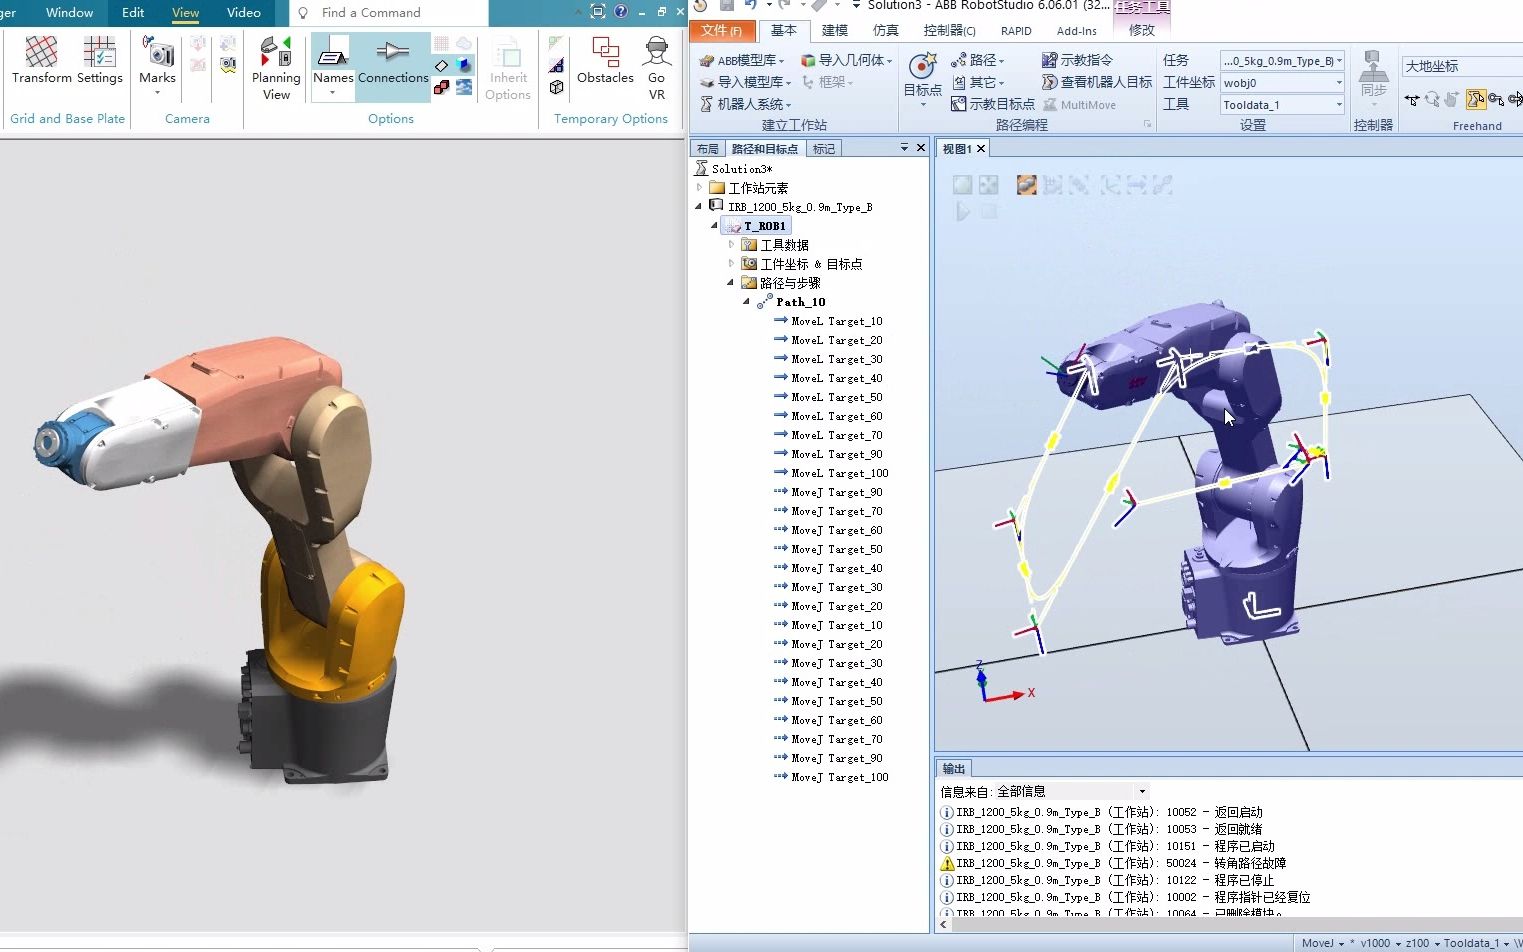
Task: Switch to 建模 modeling ribbon tab
Action: coord(835,31)
